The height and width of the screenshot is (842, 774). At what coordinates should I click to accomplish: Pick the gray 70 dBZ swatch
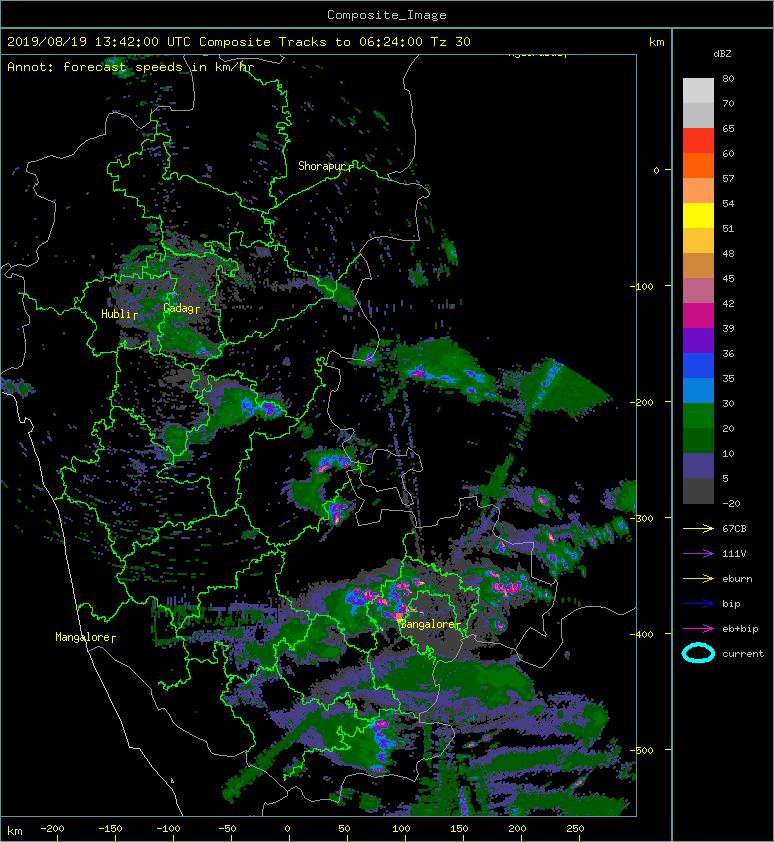point(698,115)
